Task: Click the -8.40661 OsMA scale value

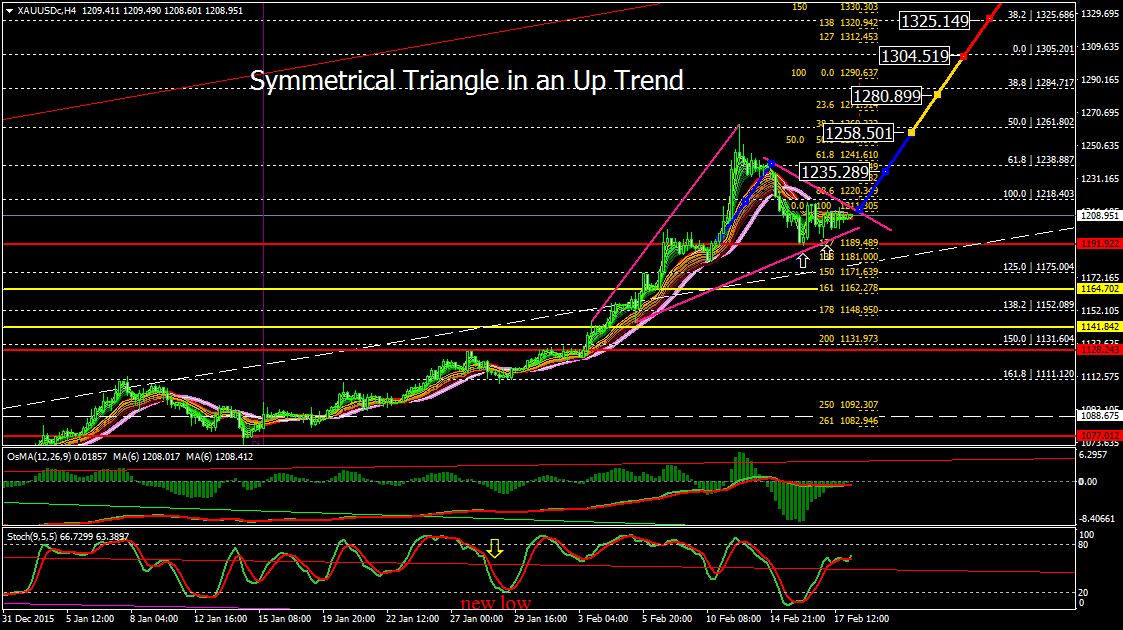Action: 1097,519
